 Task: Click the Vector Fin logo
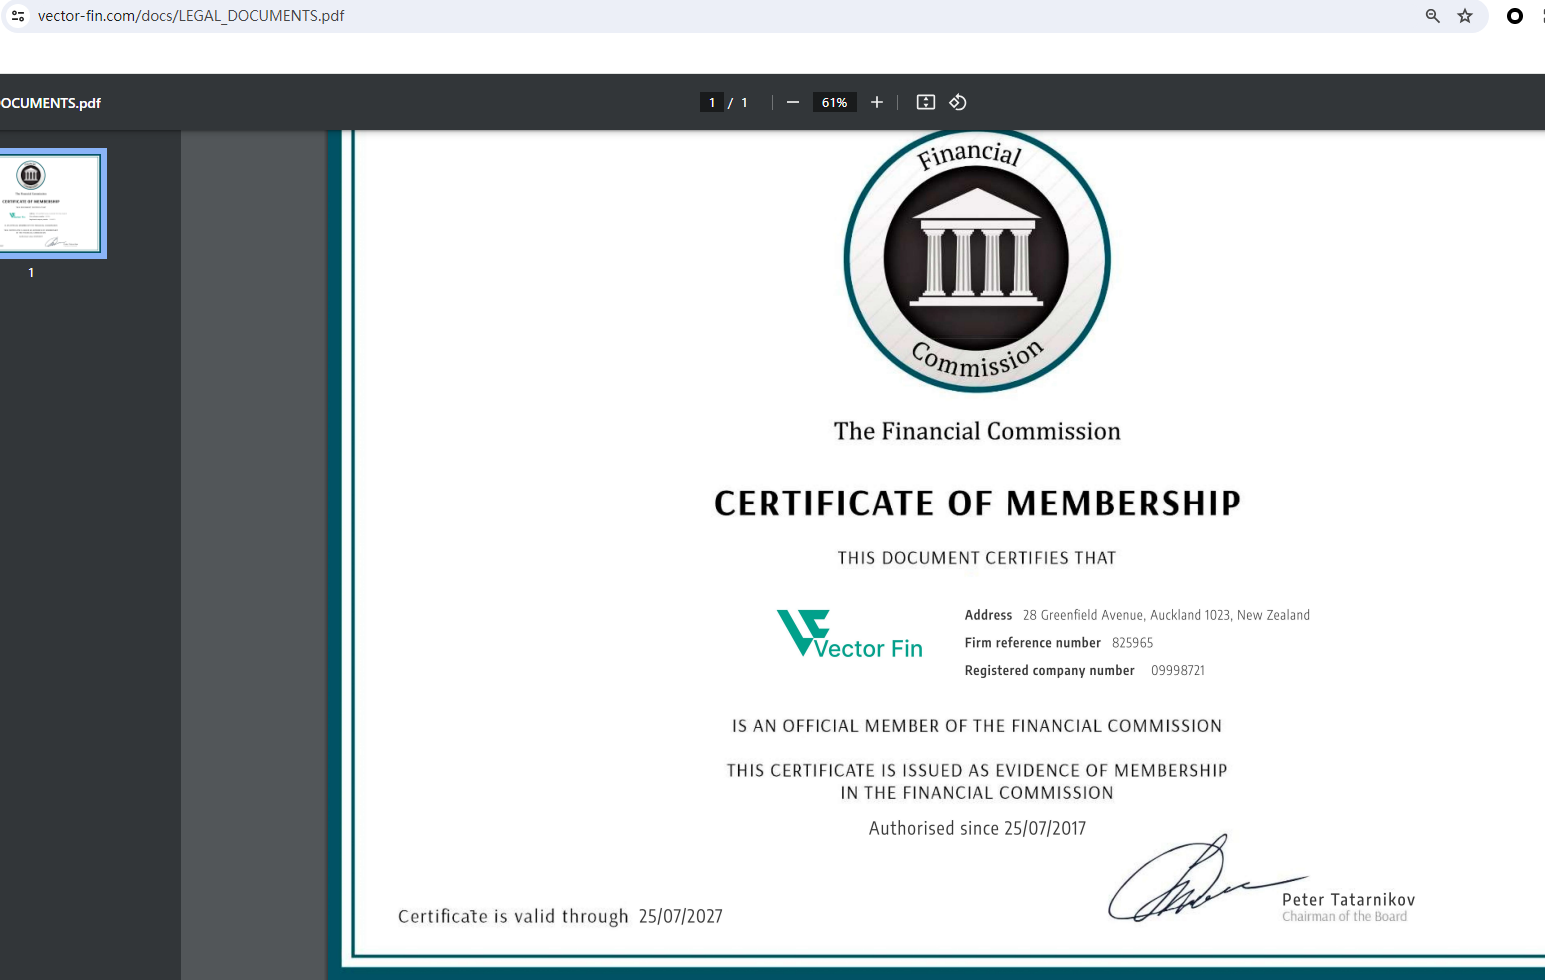pos(850,634)
